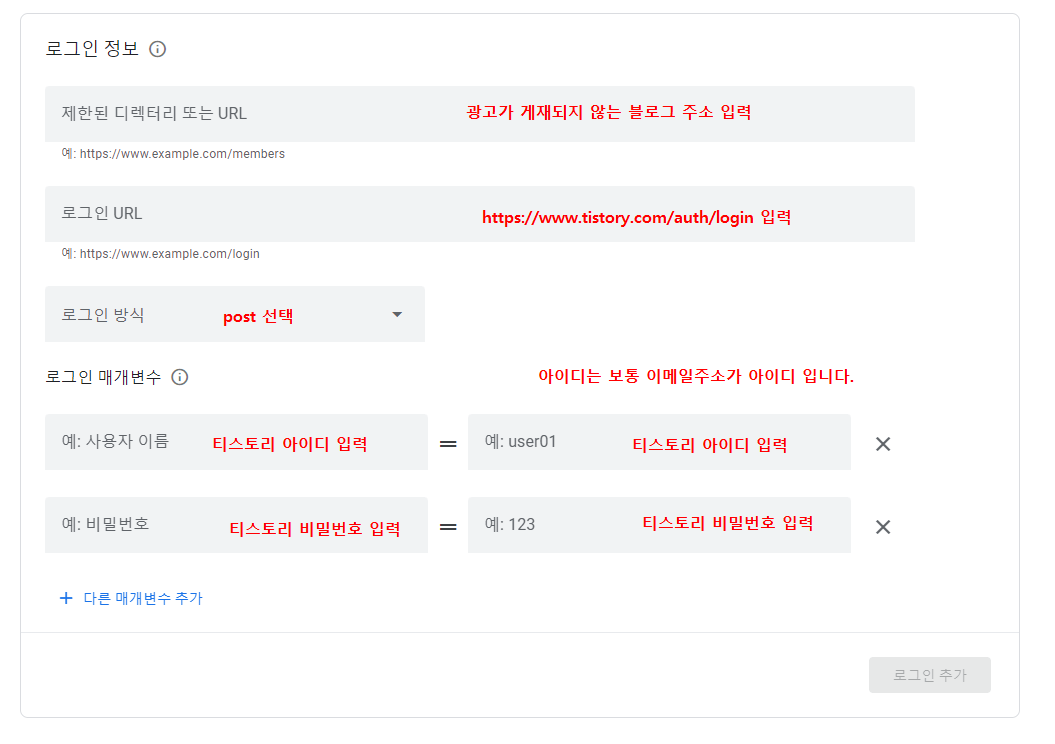Click the tooltip icon beside the section header
This screenshot has height=744, width=1055.
tap(157, 48)
